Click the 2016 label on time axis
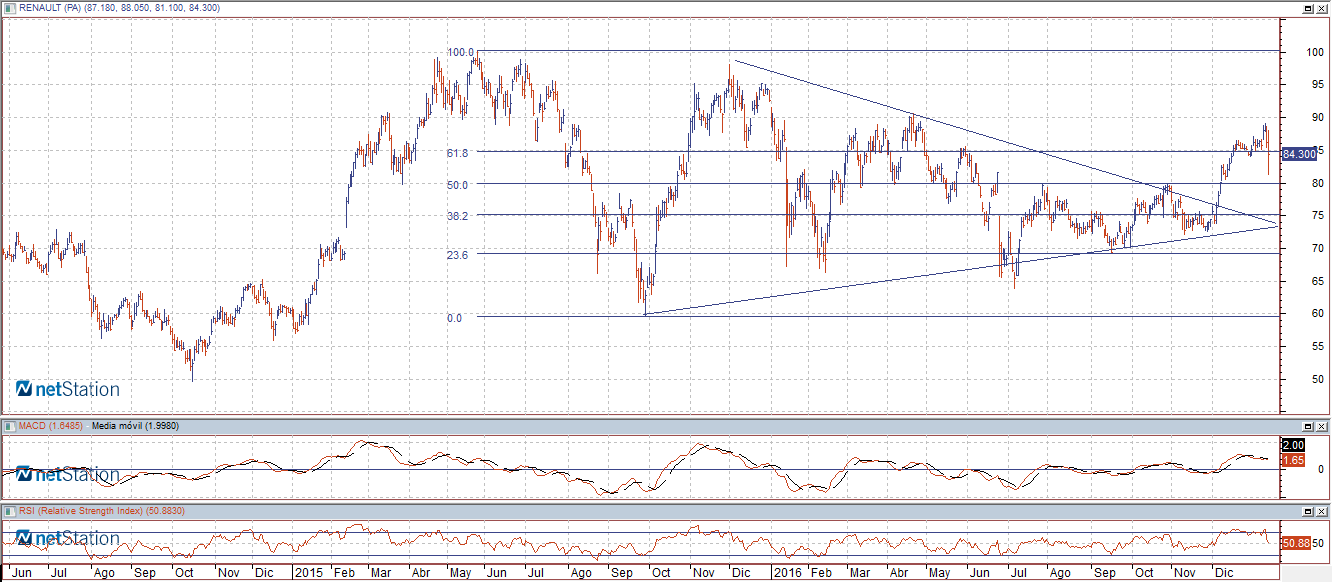Screen dimensions: 1332x582 pyautogui.click(x=788, y=574)
